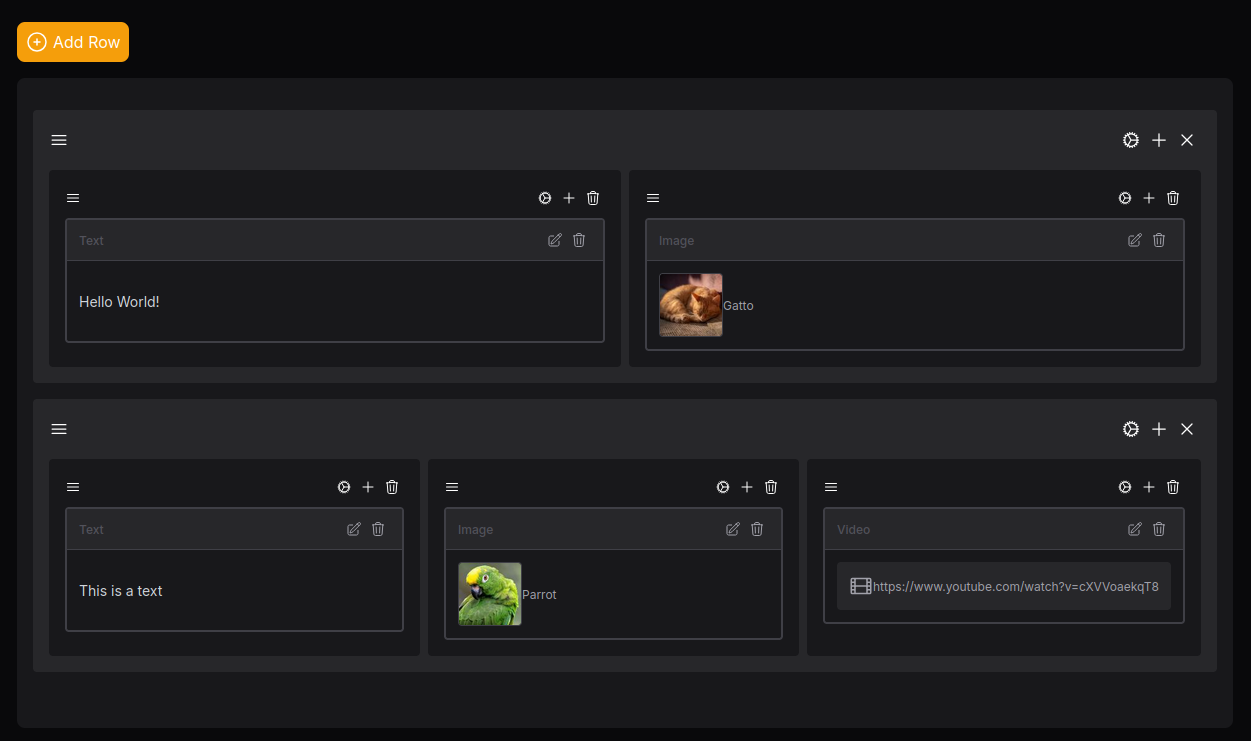
Task: Edit the Video block
Action: point(1135,529)
